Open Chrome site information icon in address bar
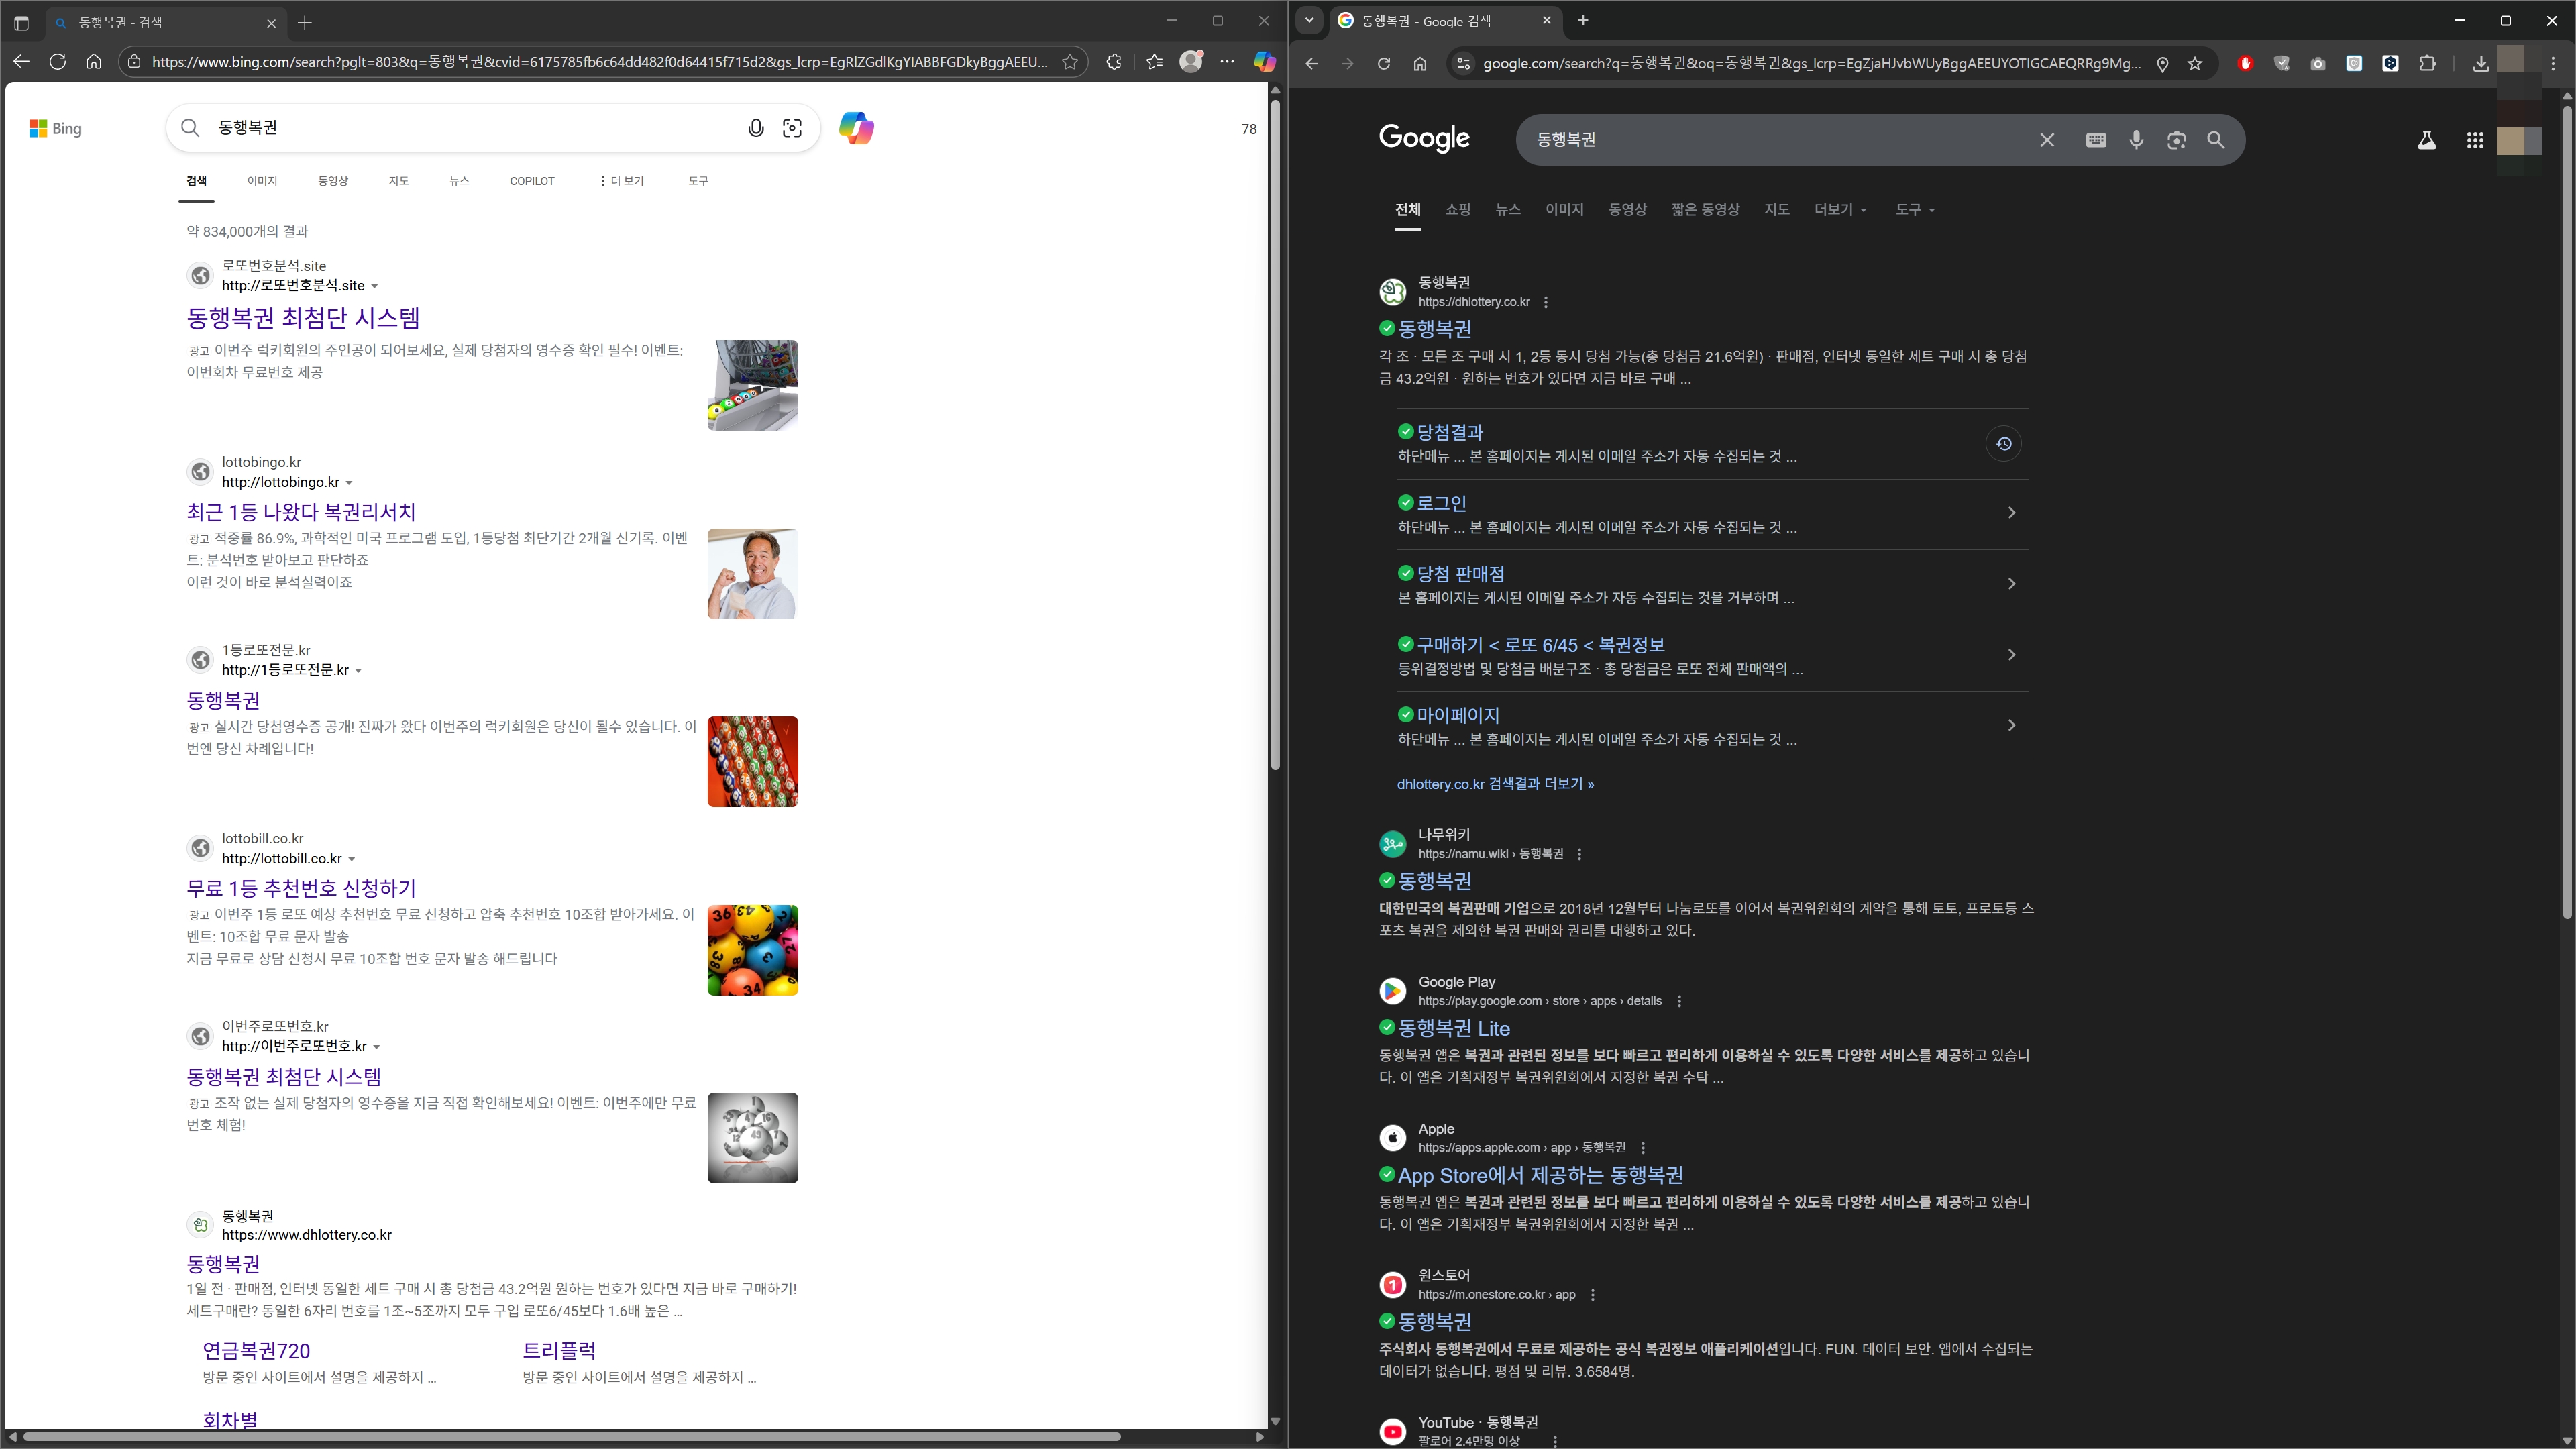 pos(1463,64)
